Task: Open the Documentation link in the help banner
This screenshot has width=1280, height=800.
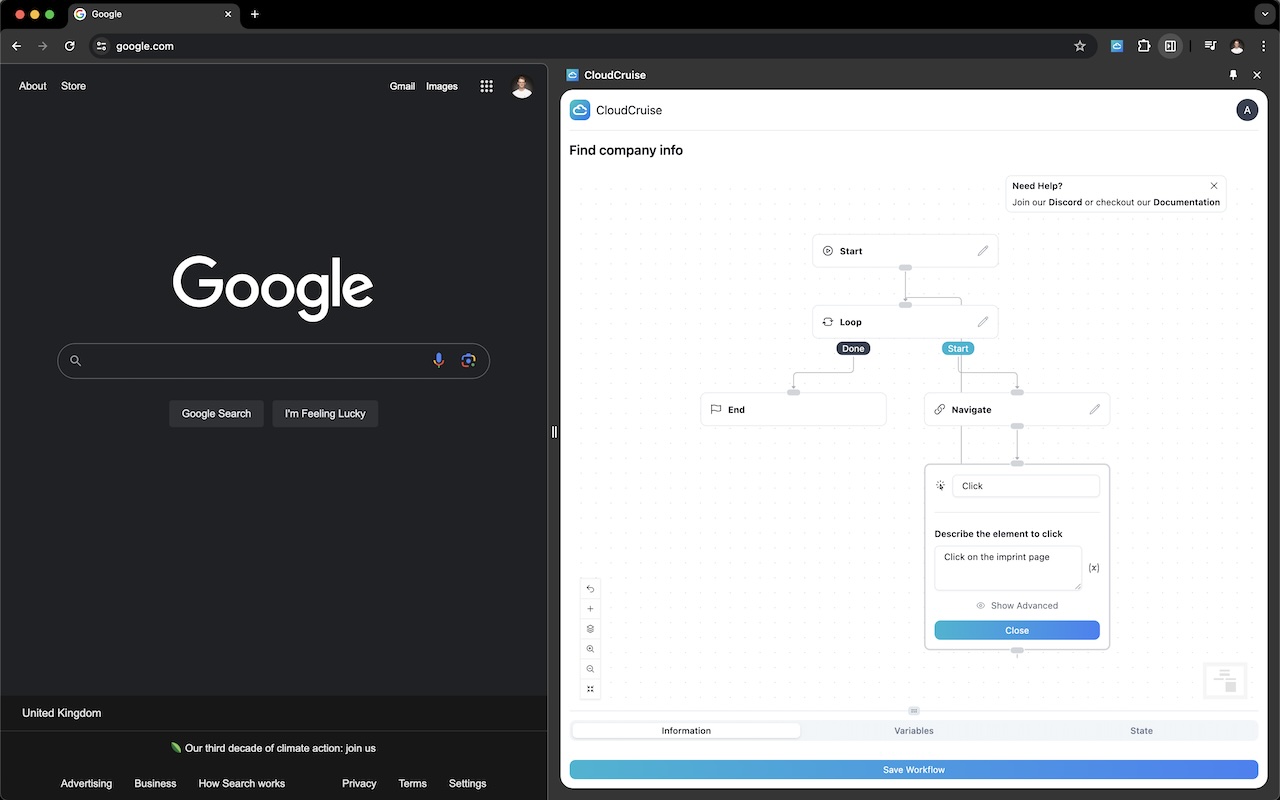Action: [x=1187, y=201]
